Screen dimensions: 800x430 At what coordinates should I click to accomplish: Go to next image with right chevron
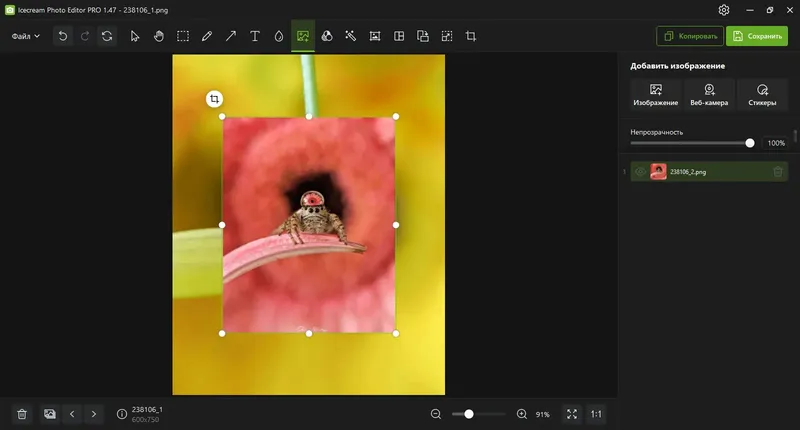[94, 414]
